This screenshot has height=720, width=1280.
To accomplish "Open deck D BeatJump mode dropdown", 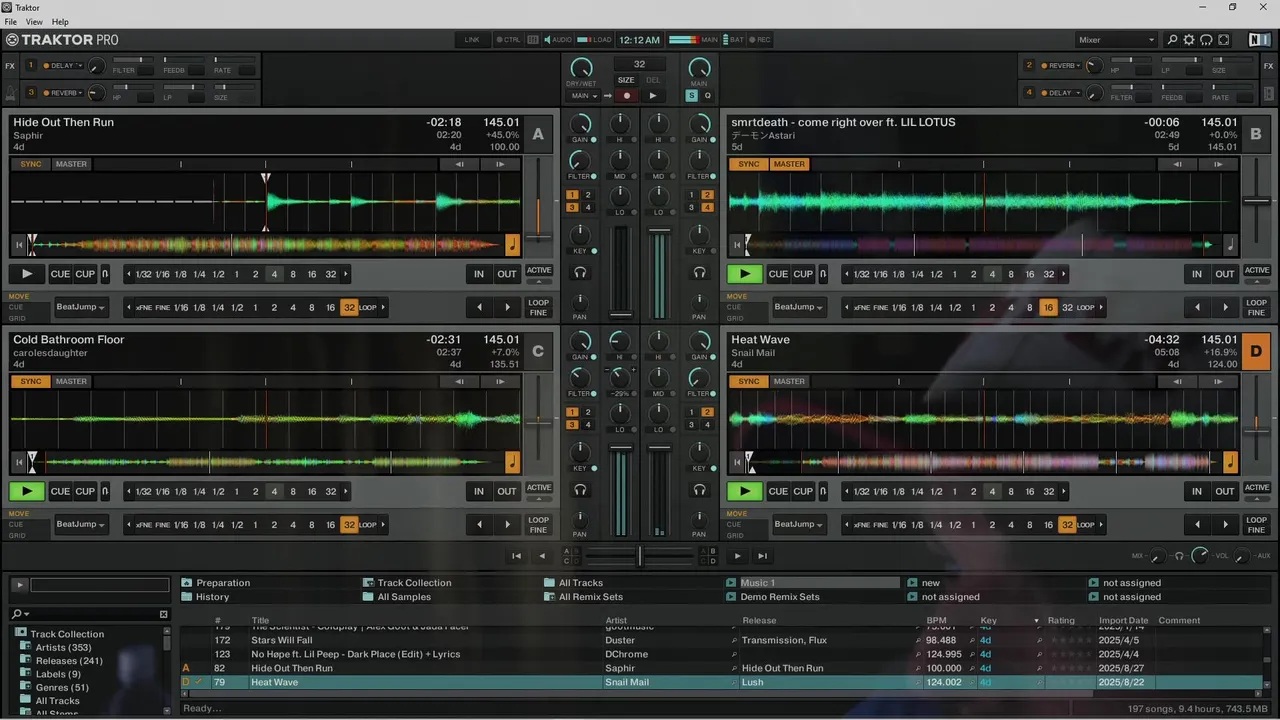I will [799, 524].
